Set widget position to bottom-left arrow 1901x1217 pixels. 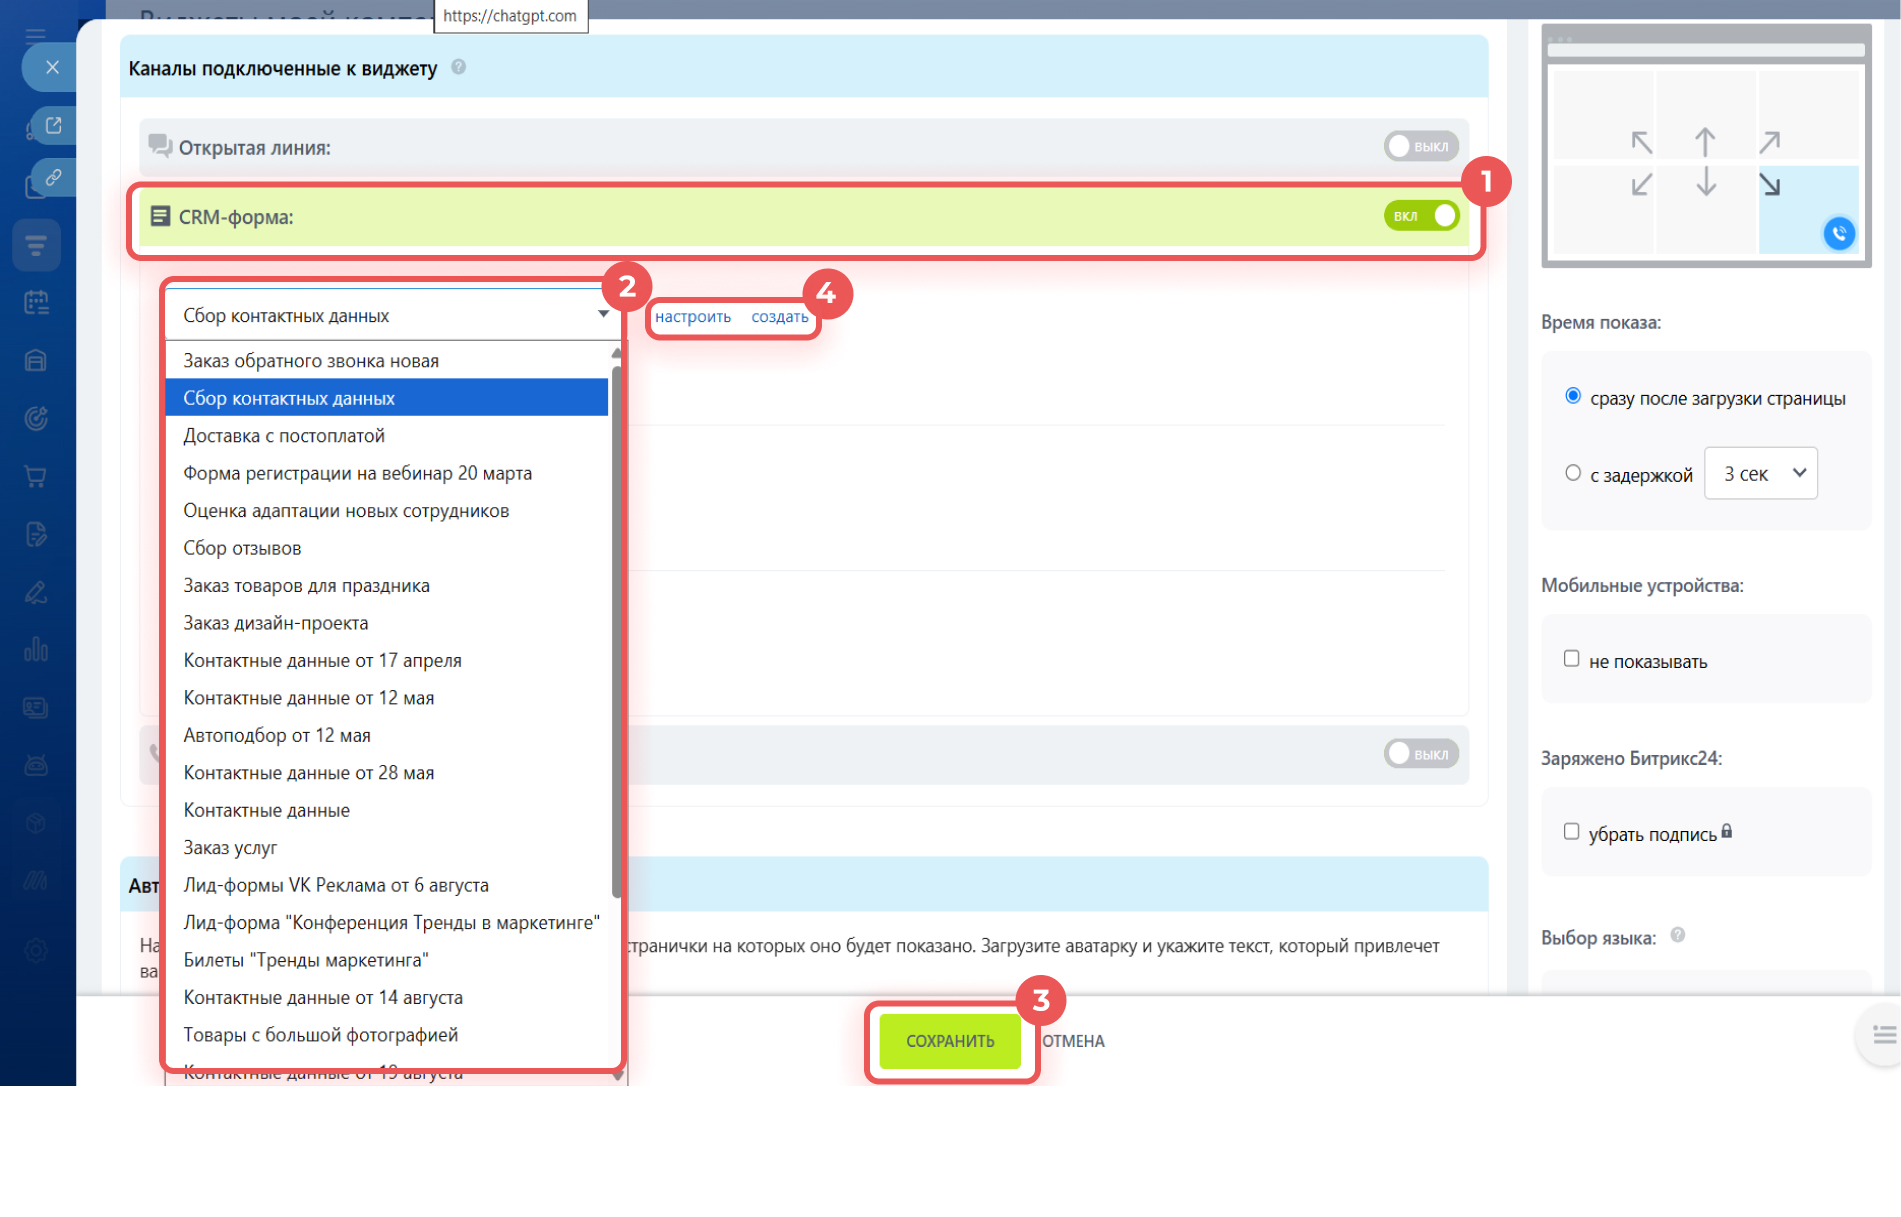(1641, 185)
